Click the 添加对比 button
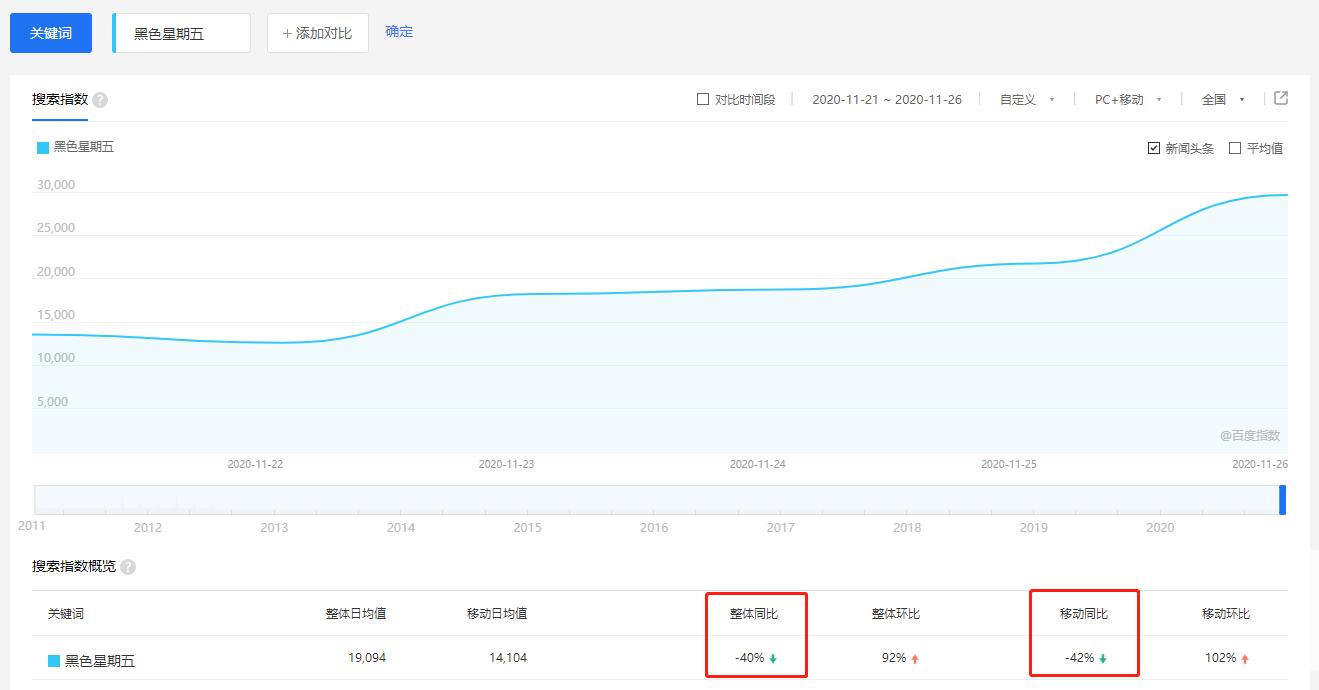This screenshot has height=690, width=1319. coord(318,33)
